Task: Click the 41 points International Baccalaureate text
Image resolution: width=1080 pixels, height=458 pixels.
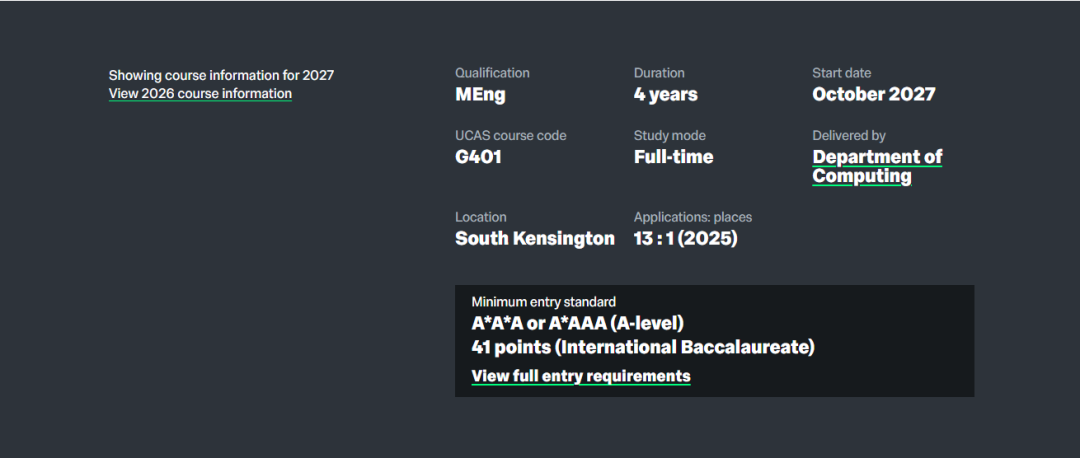Action: point(643,347)
